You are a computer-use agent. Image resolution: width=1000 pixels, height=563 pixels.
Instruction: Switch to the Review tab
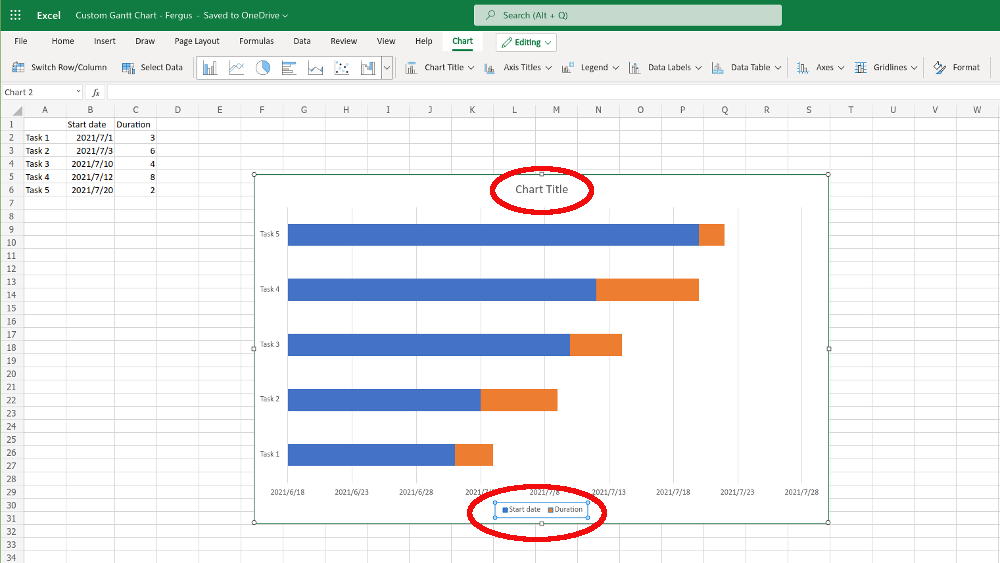(x=343, y=41)
